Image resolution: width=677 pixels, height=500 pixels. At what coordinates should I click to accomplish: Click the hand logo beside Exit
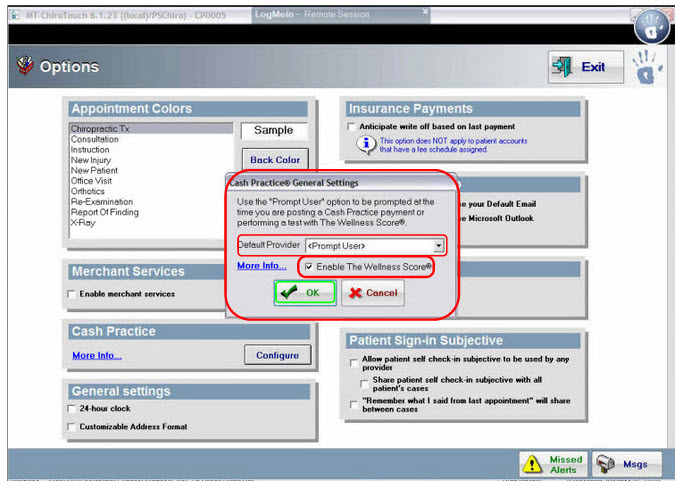(x=646, y=66)
